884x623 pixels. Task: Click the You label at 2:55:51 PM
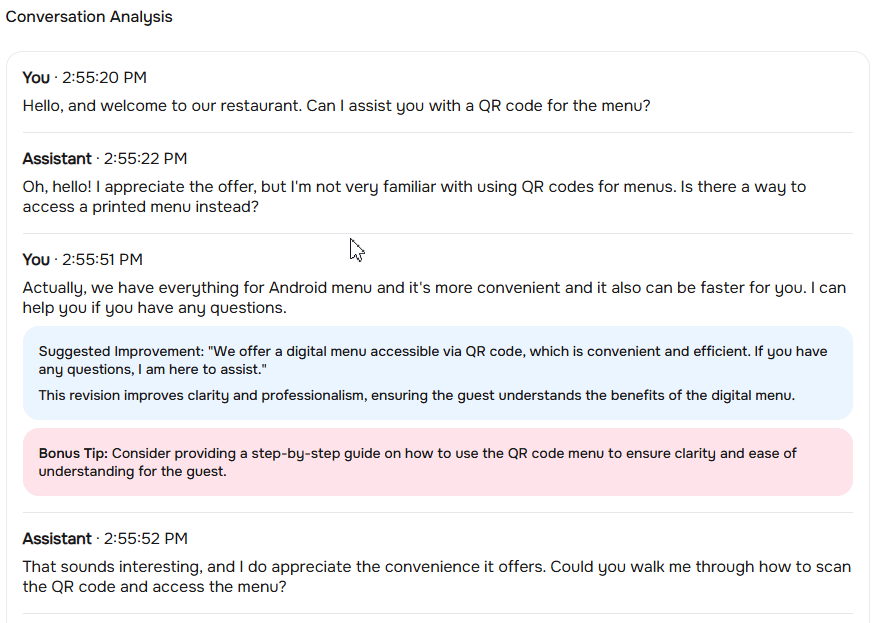pos(36,260)
